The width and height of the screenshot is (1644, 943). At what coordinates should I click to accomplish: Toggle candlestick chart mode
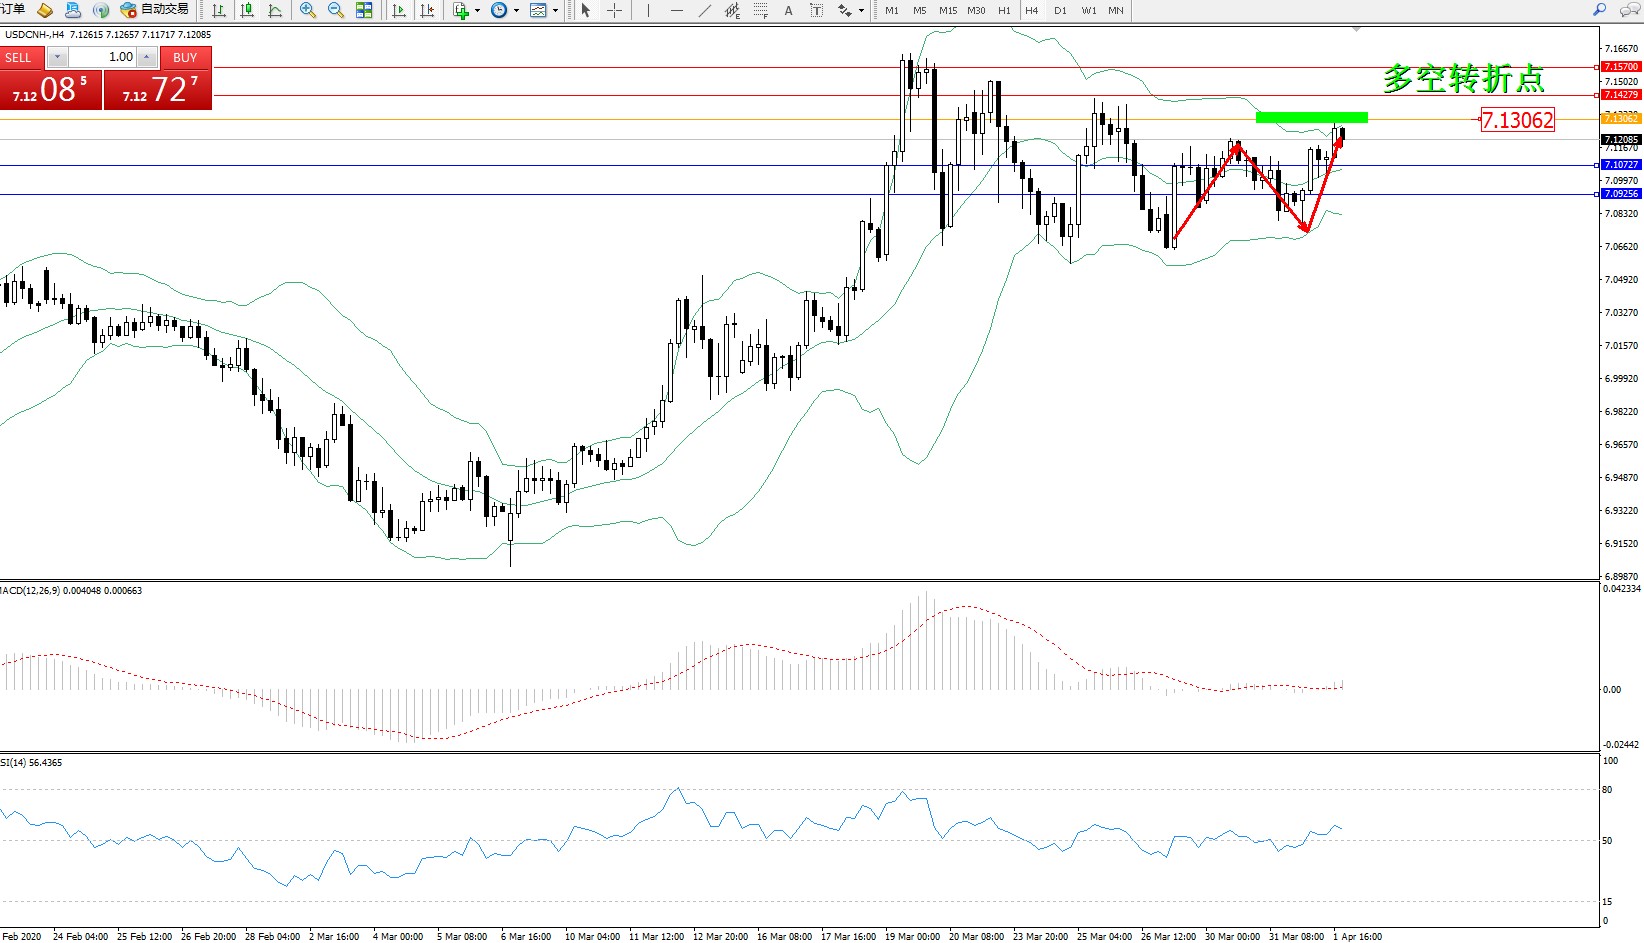247,10
